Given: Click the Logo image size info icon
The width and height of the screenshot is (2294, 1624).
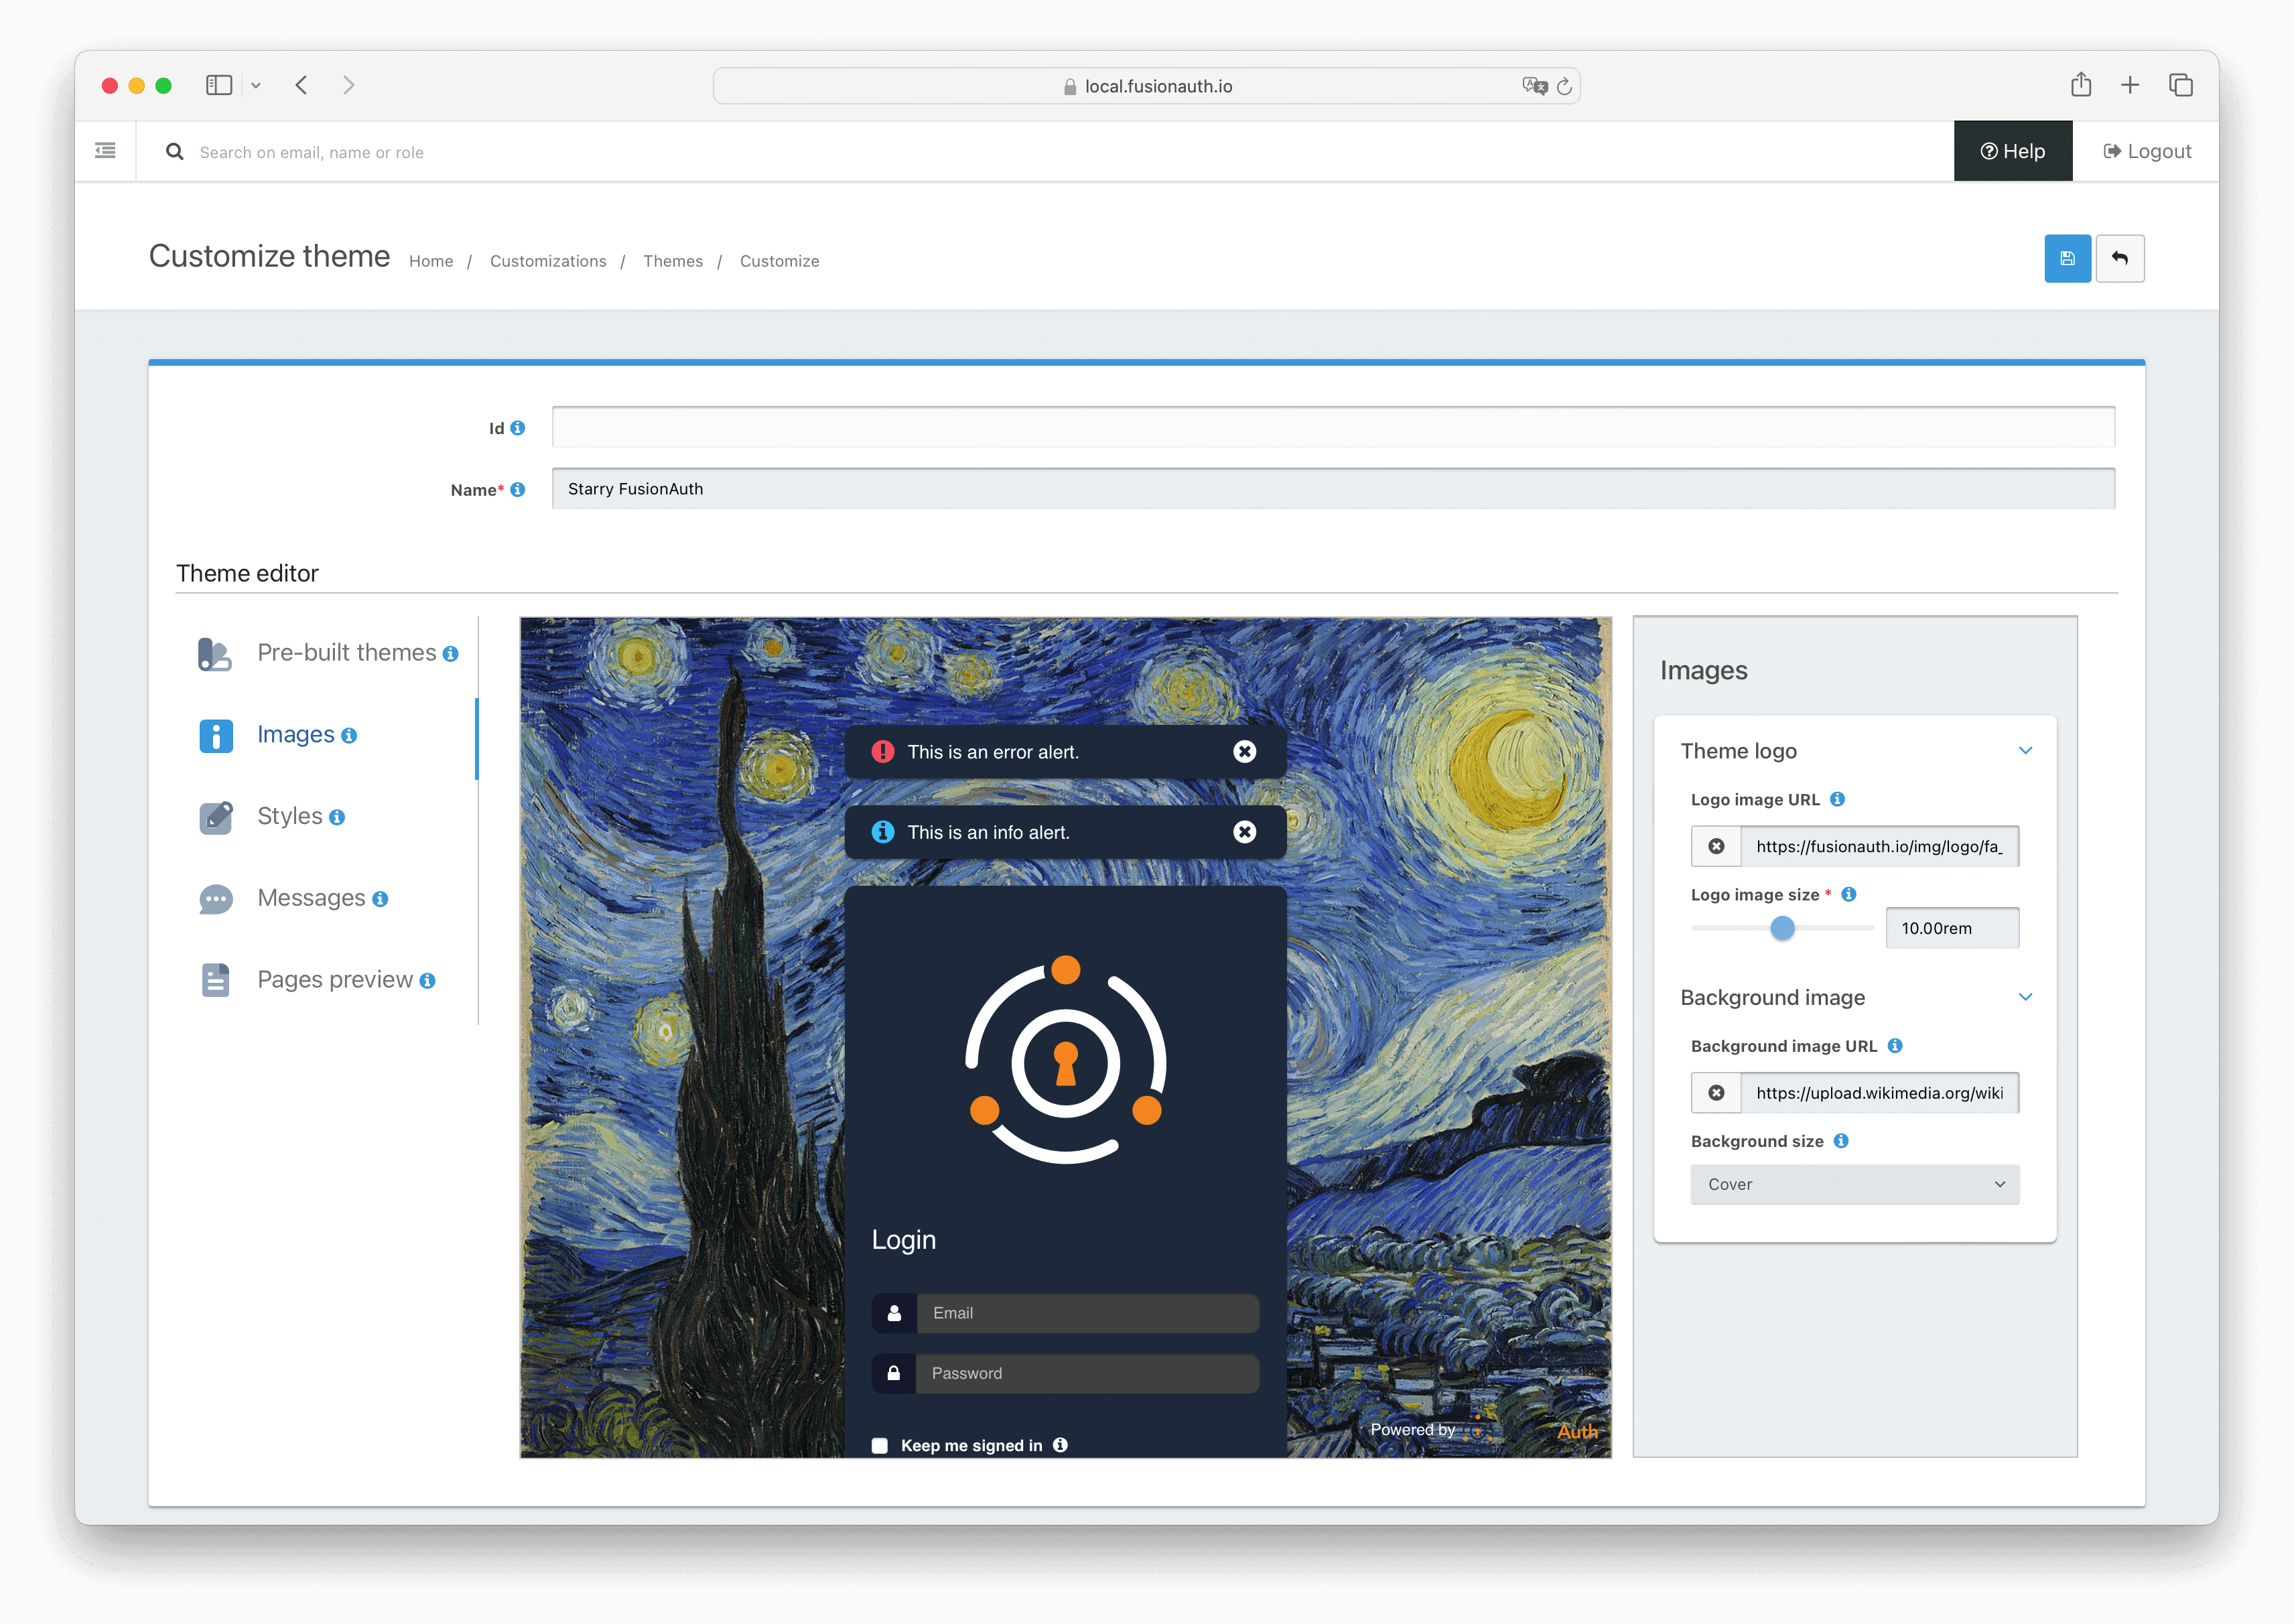Looking at the screenshot, I should [x=1849, y=894].
